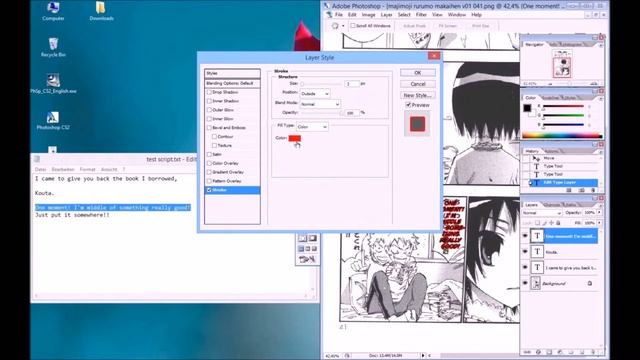Click the standard screen mode icon in toolbox
Viewport: 640px width, 360px height.
click(301, 249)
